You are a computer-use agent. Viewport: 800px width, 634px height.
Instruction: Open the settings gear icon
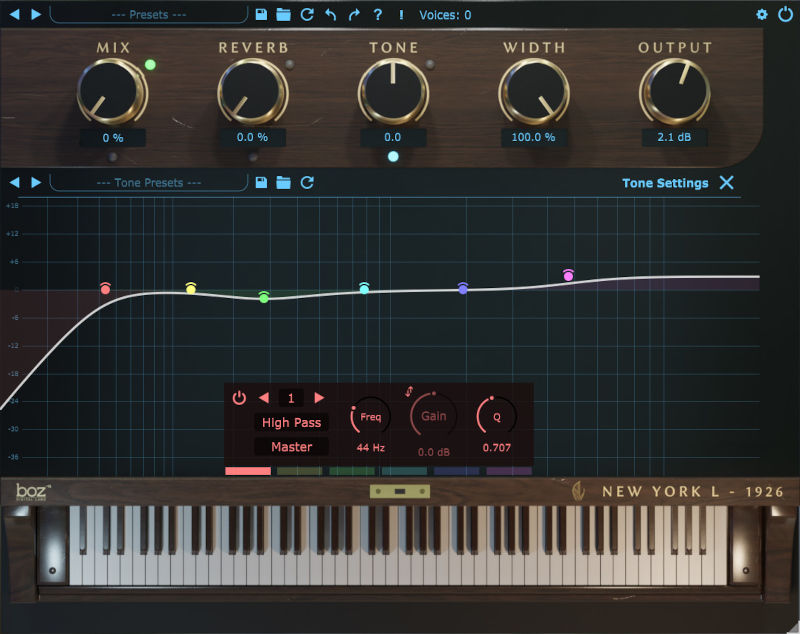point(762,15)
